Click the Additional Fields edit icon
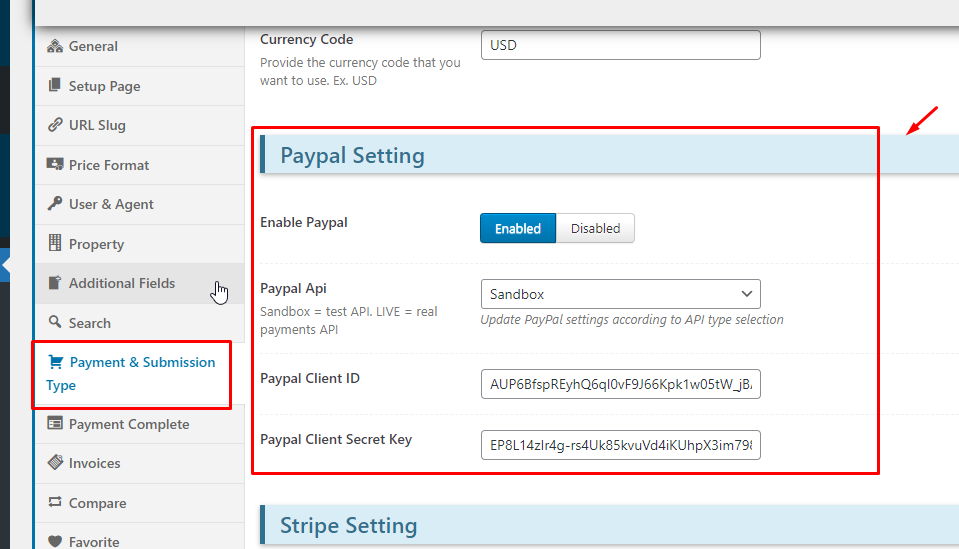Image resolution: width=959 pixels, height=549 pixels. (x=55, y=282)
